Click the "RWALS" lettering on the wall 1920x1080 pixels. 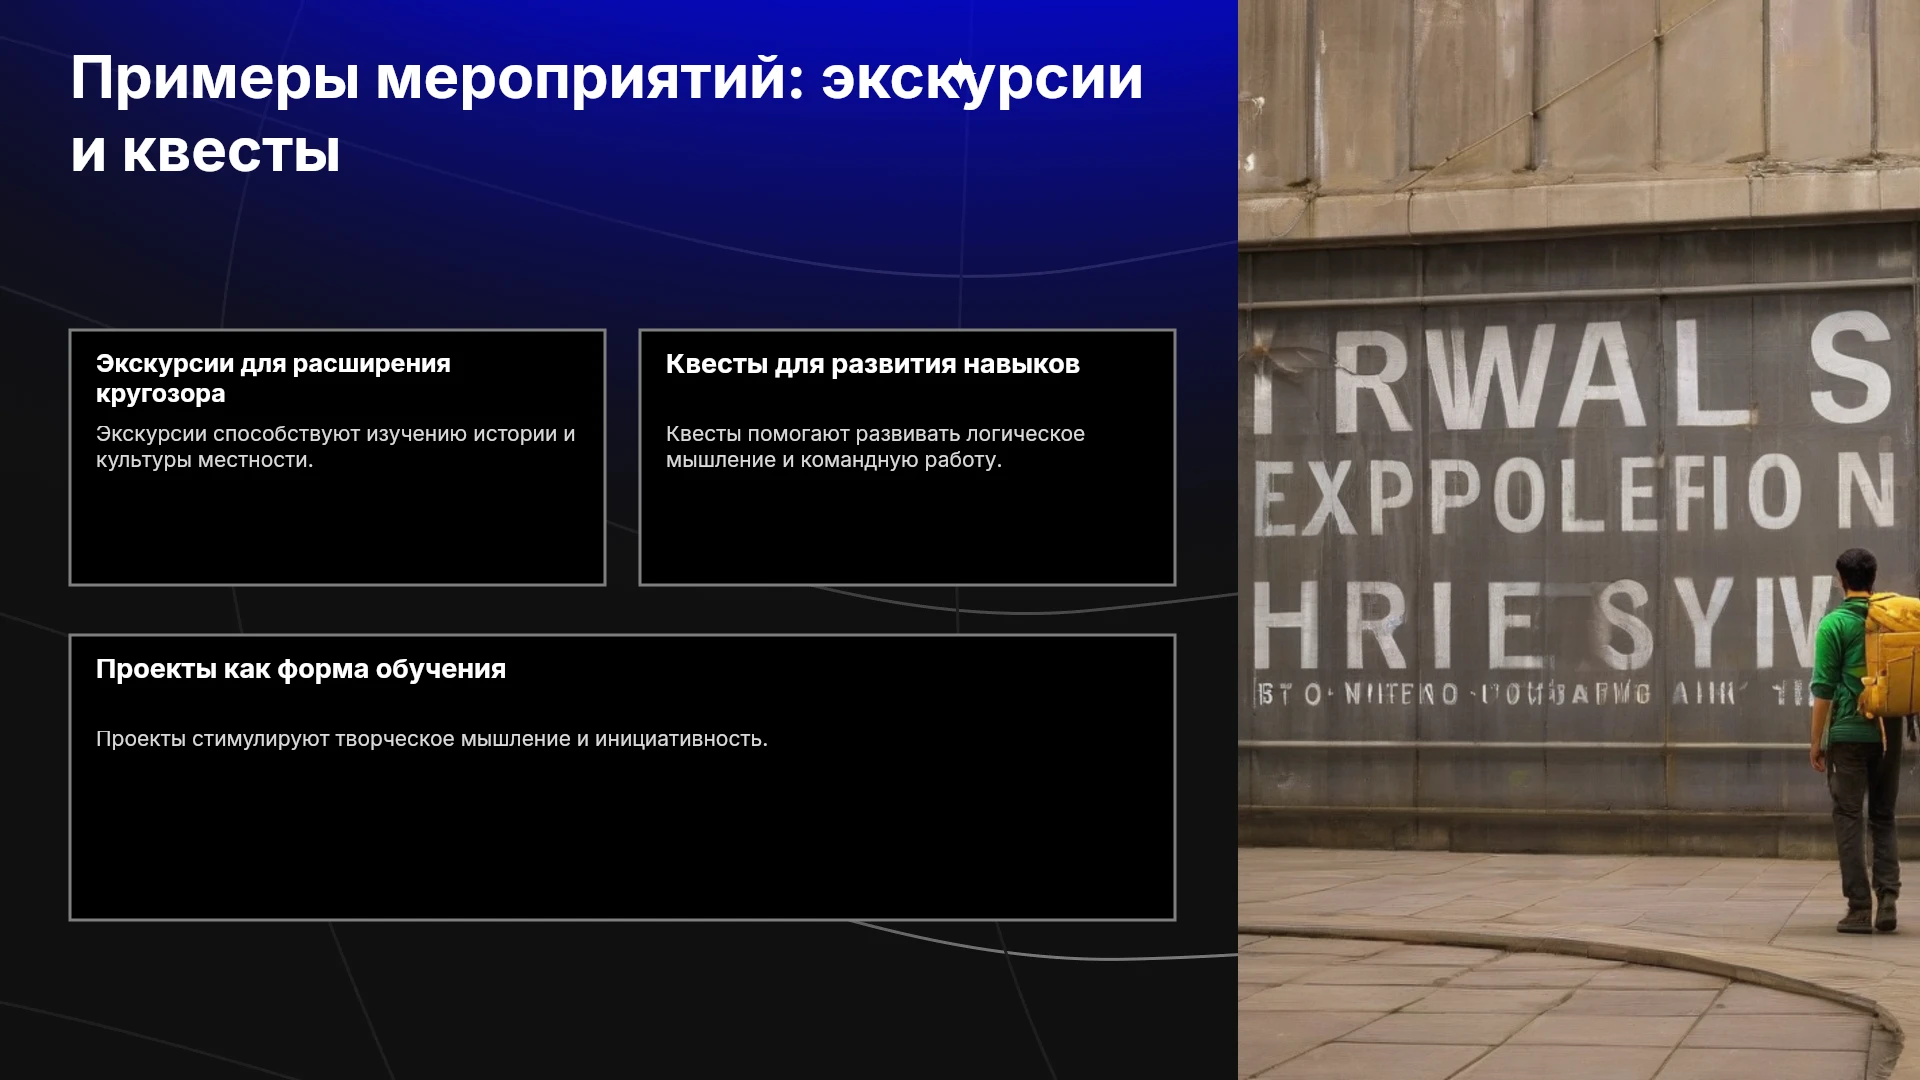coord(1570,372)
